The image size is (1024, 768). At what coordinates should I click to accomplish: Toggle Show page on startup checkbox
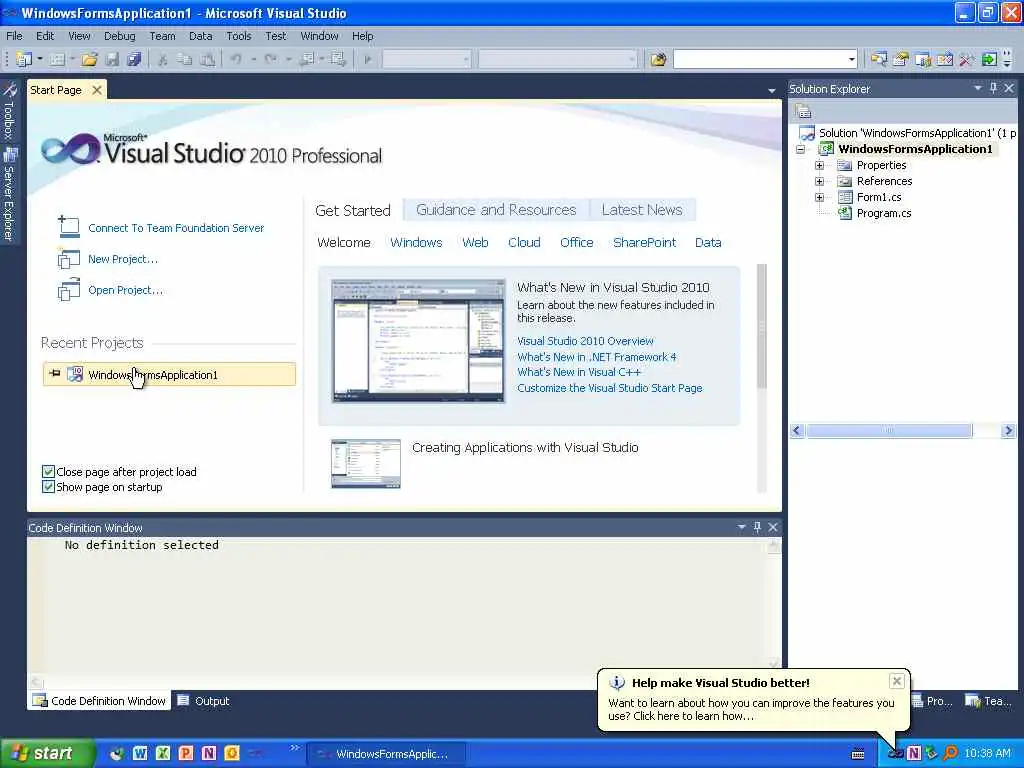click(48, 487)
